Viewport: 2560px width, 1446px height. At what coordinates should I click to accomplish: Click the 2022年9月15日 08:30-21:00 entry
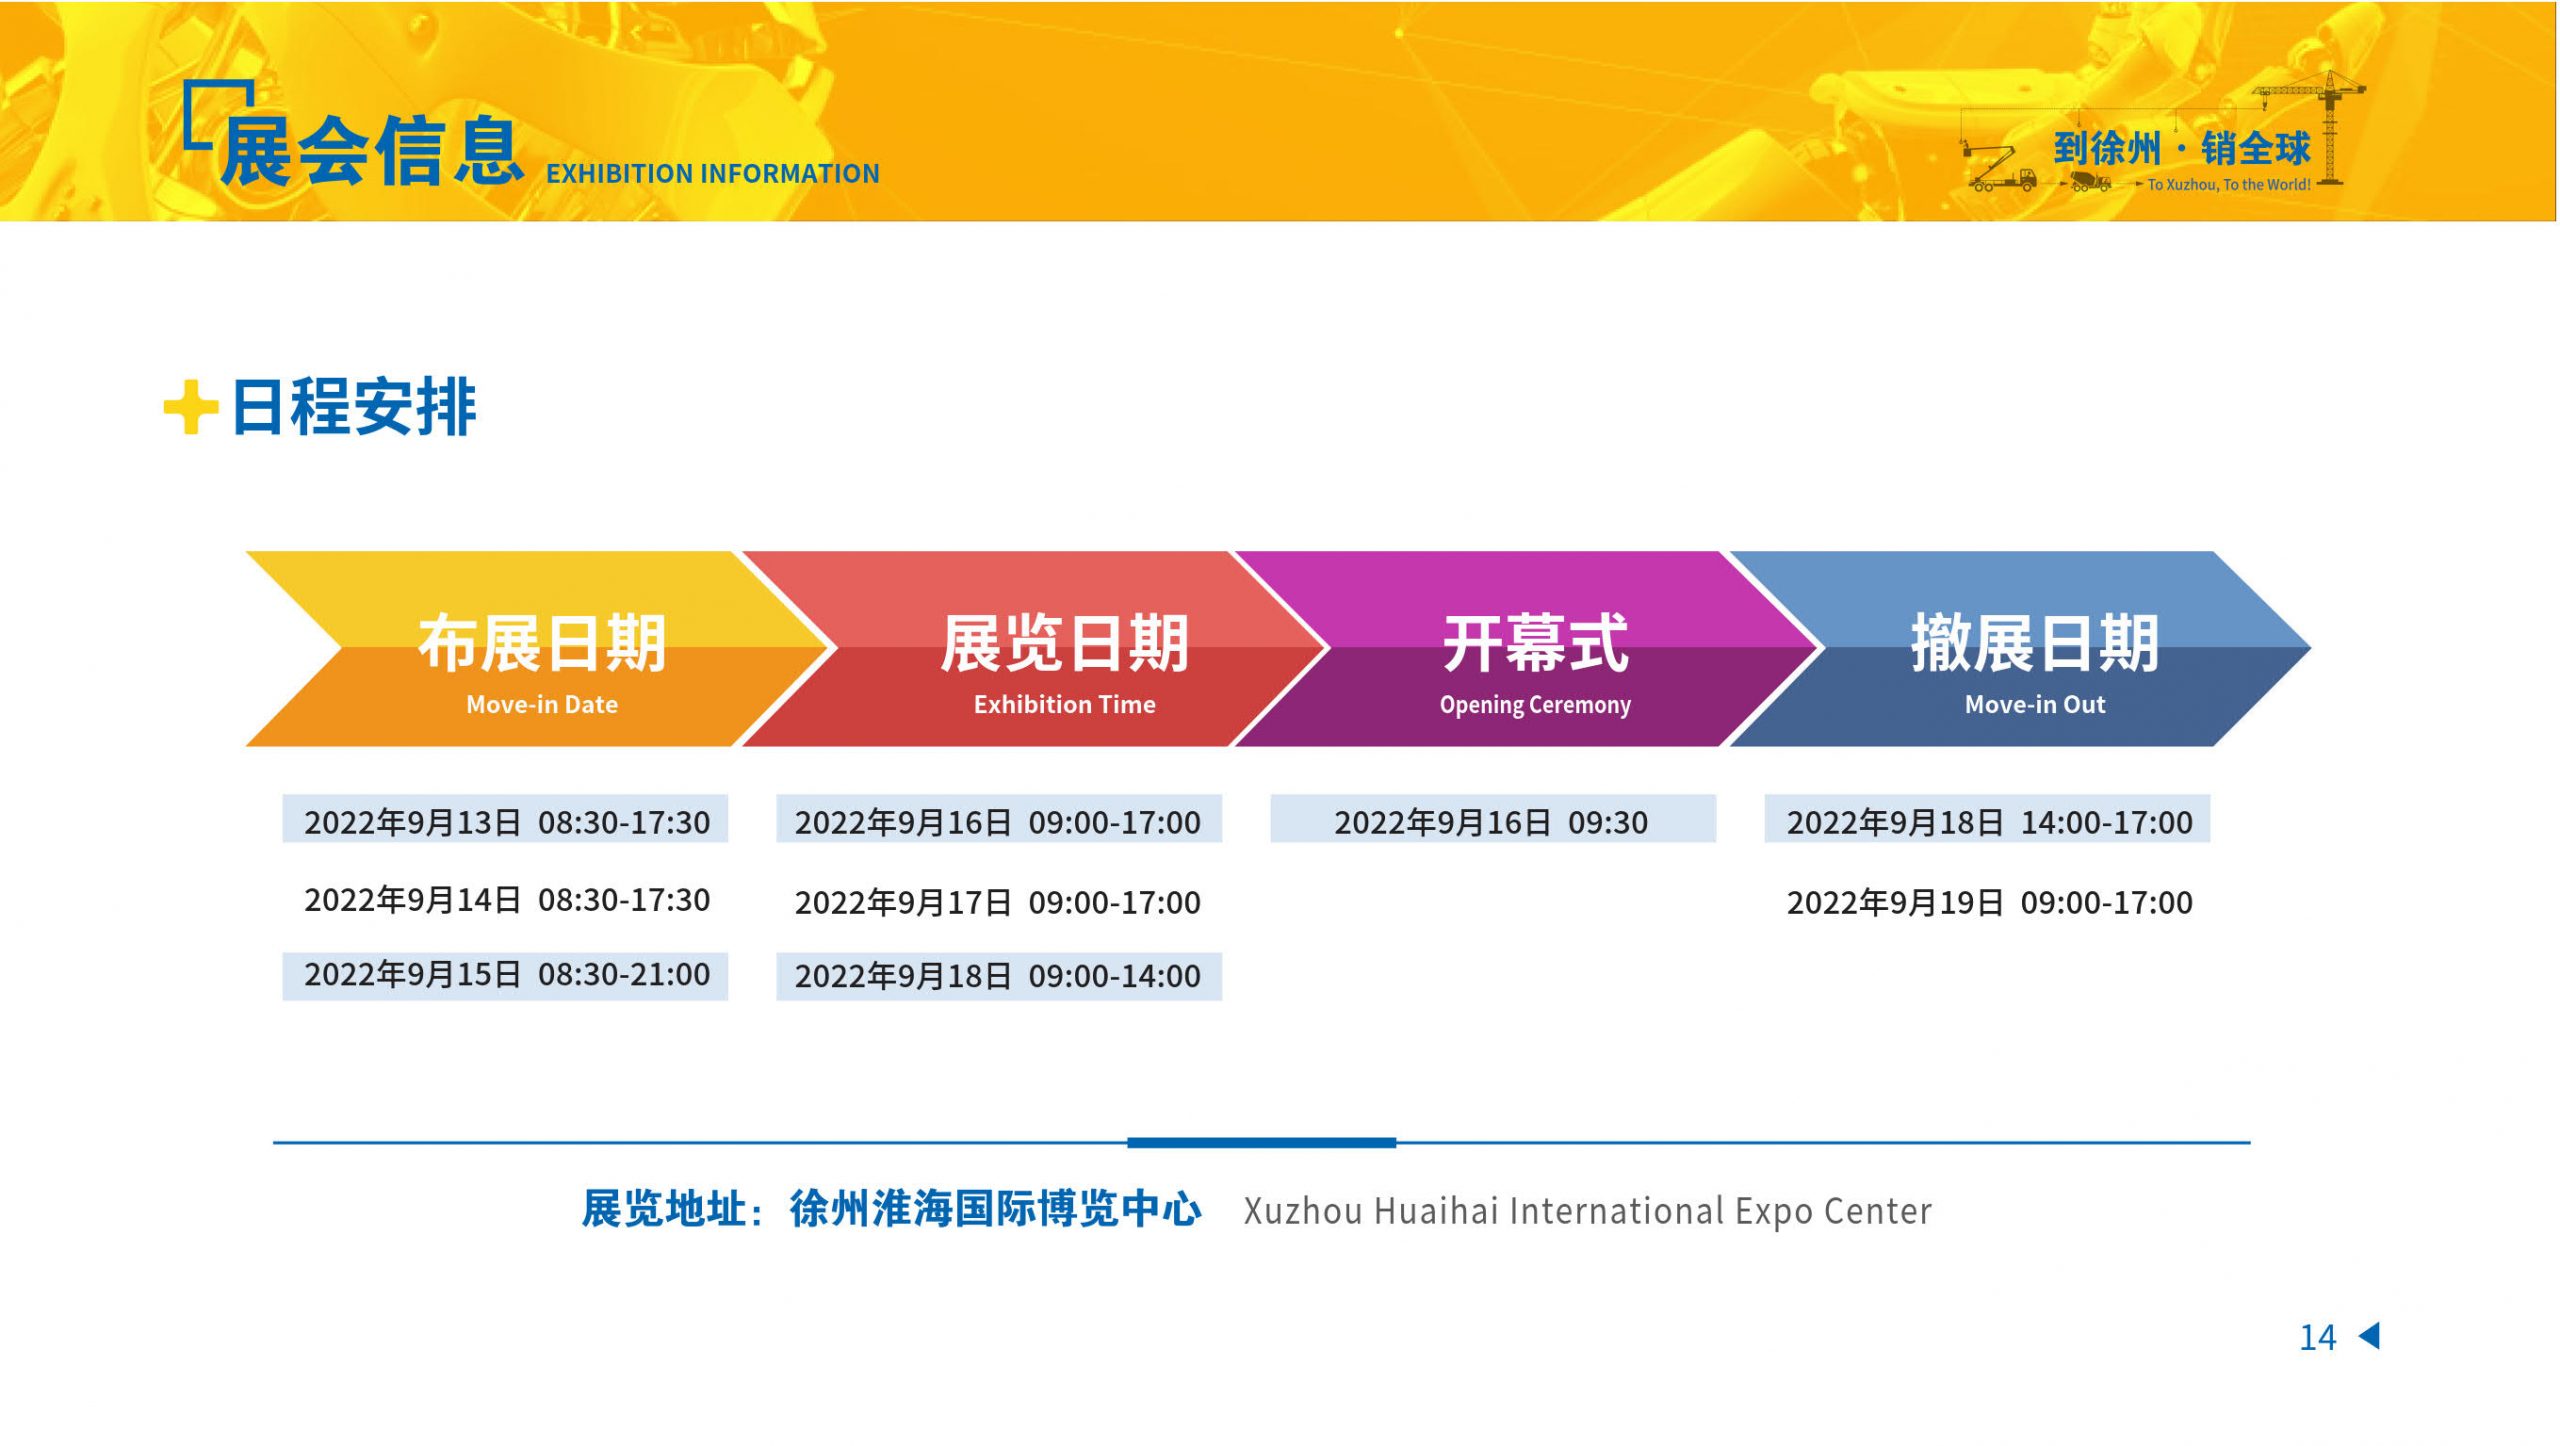click(506, 975)
